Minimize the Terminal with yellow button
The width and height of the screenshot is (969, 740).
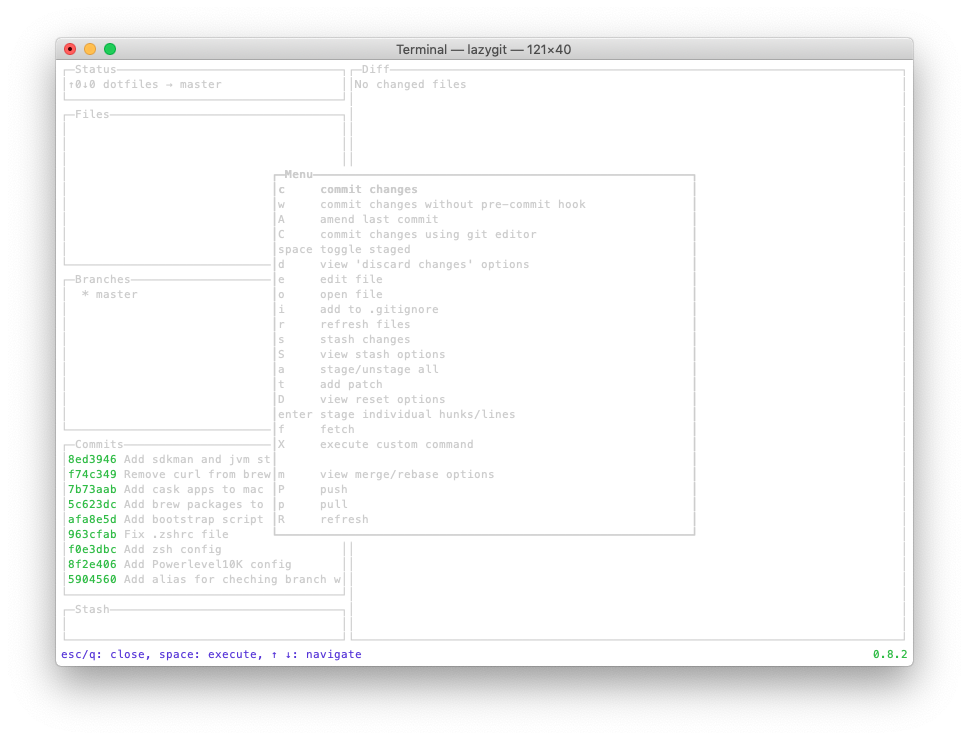point(90,49)
